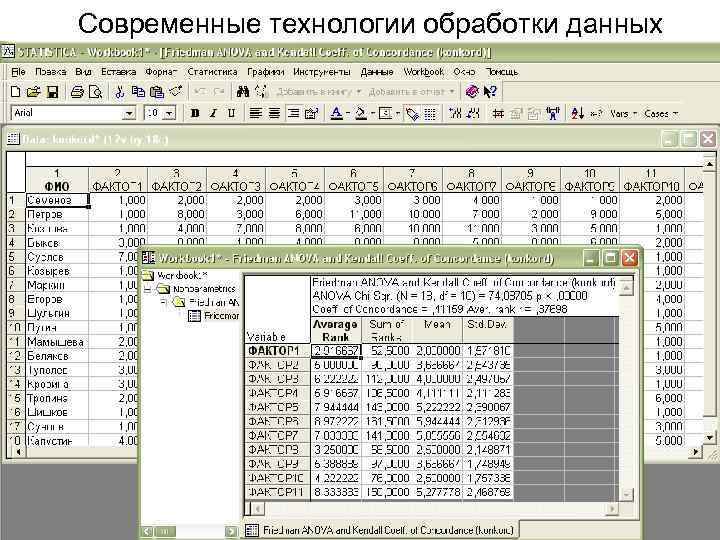Click the fill color bucket swatch

coord(361,113)
